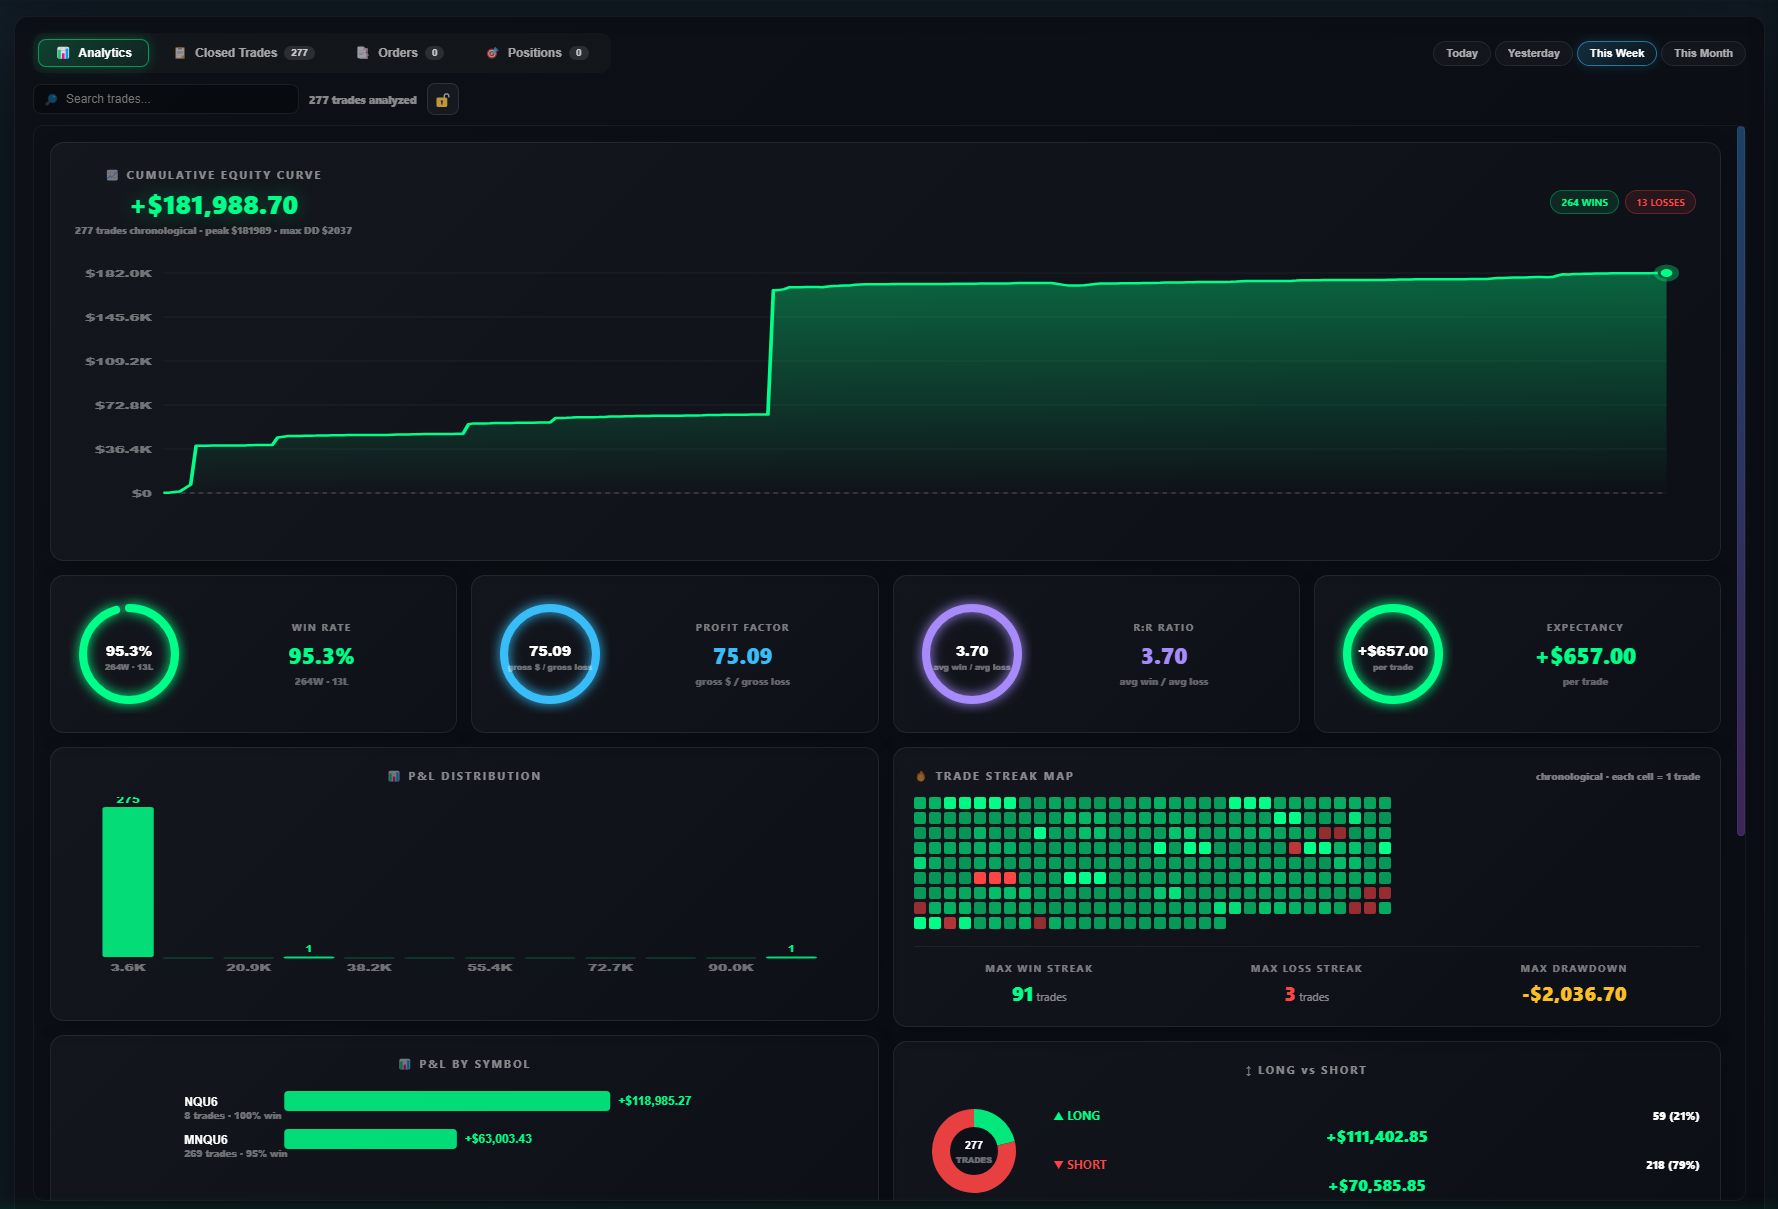Click the MNQU6 profit bar

(x=370, y=1139)
